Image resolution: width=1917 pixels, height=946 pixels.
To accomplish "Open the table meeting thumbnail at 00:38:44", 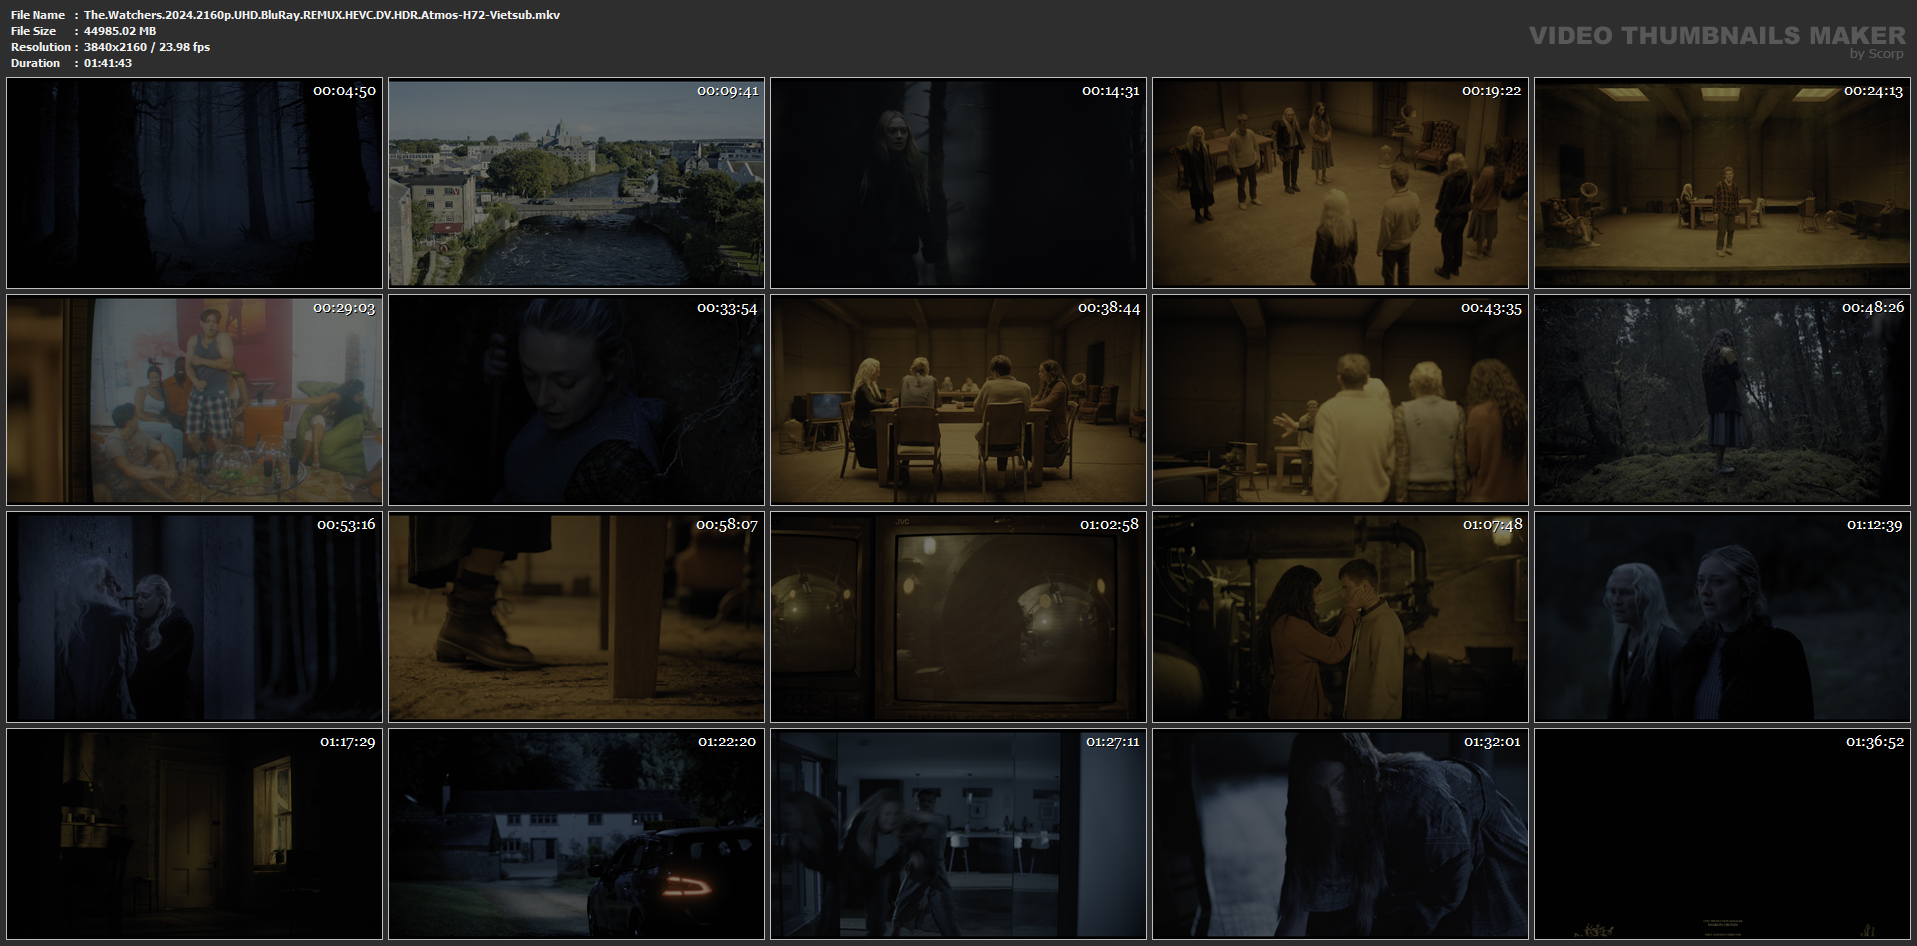I will click(x=958, y=400).
